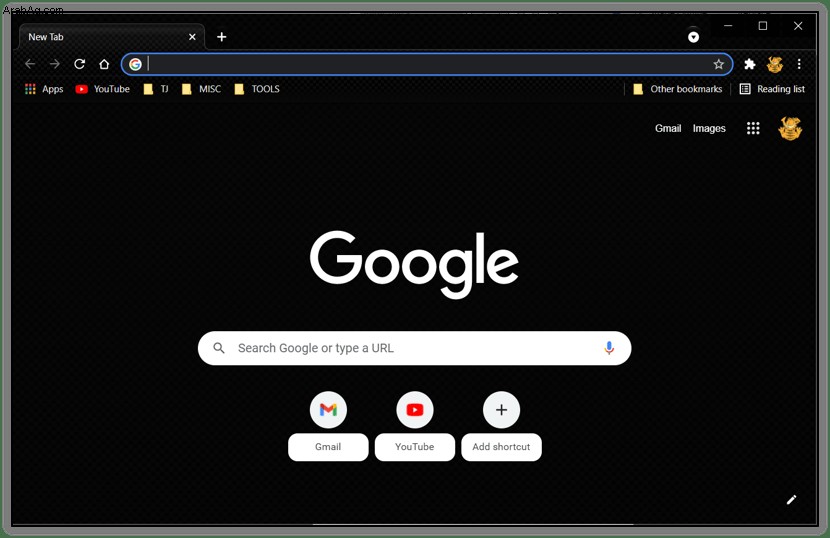Click the magnifier icon in search box
830x538 pixels.
pos(219,348)
